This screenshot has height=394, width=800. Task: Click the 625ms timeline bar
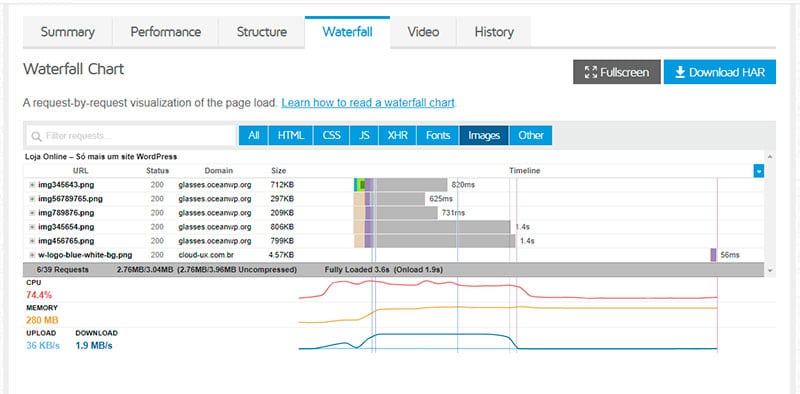pos(389,199)
